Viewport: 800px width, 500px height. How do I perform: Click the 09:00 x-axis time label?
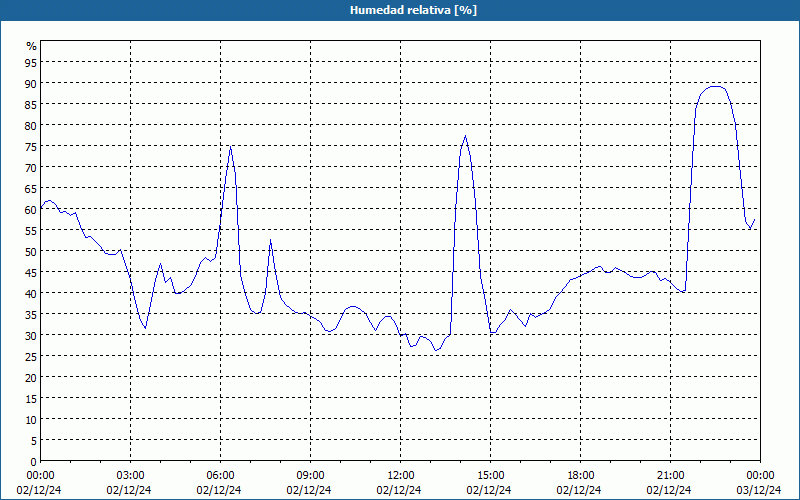(311, 476)
